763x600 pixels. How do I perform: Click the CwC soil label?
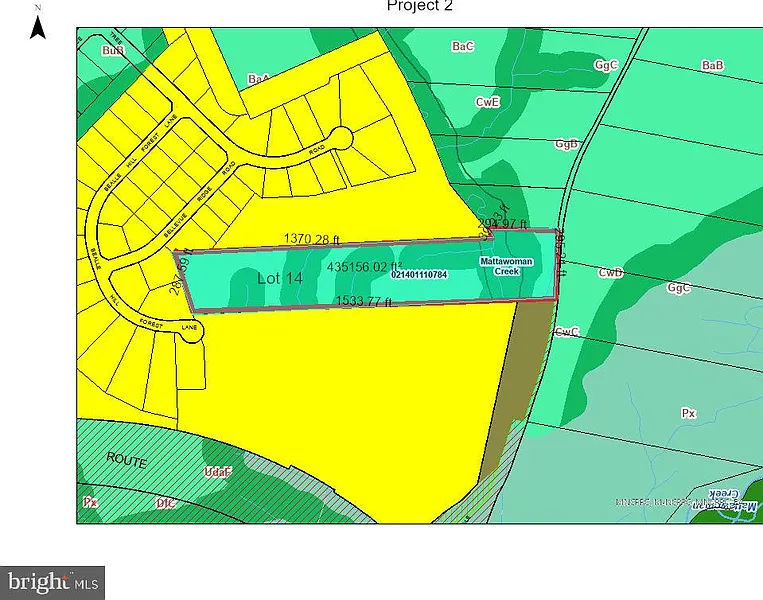pos(567,331)
